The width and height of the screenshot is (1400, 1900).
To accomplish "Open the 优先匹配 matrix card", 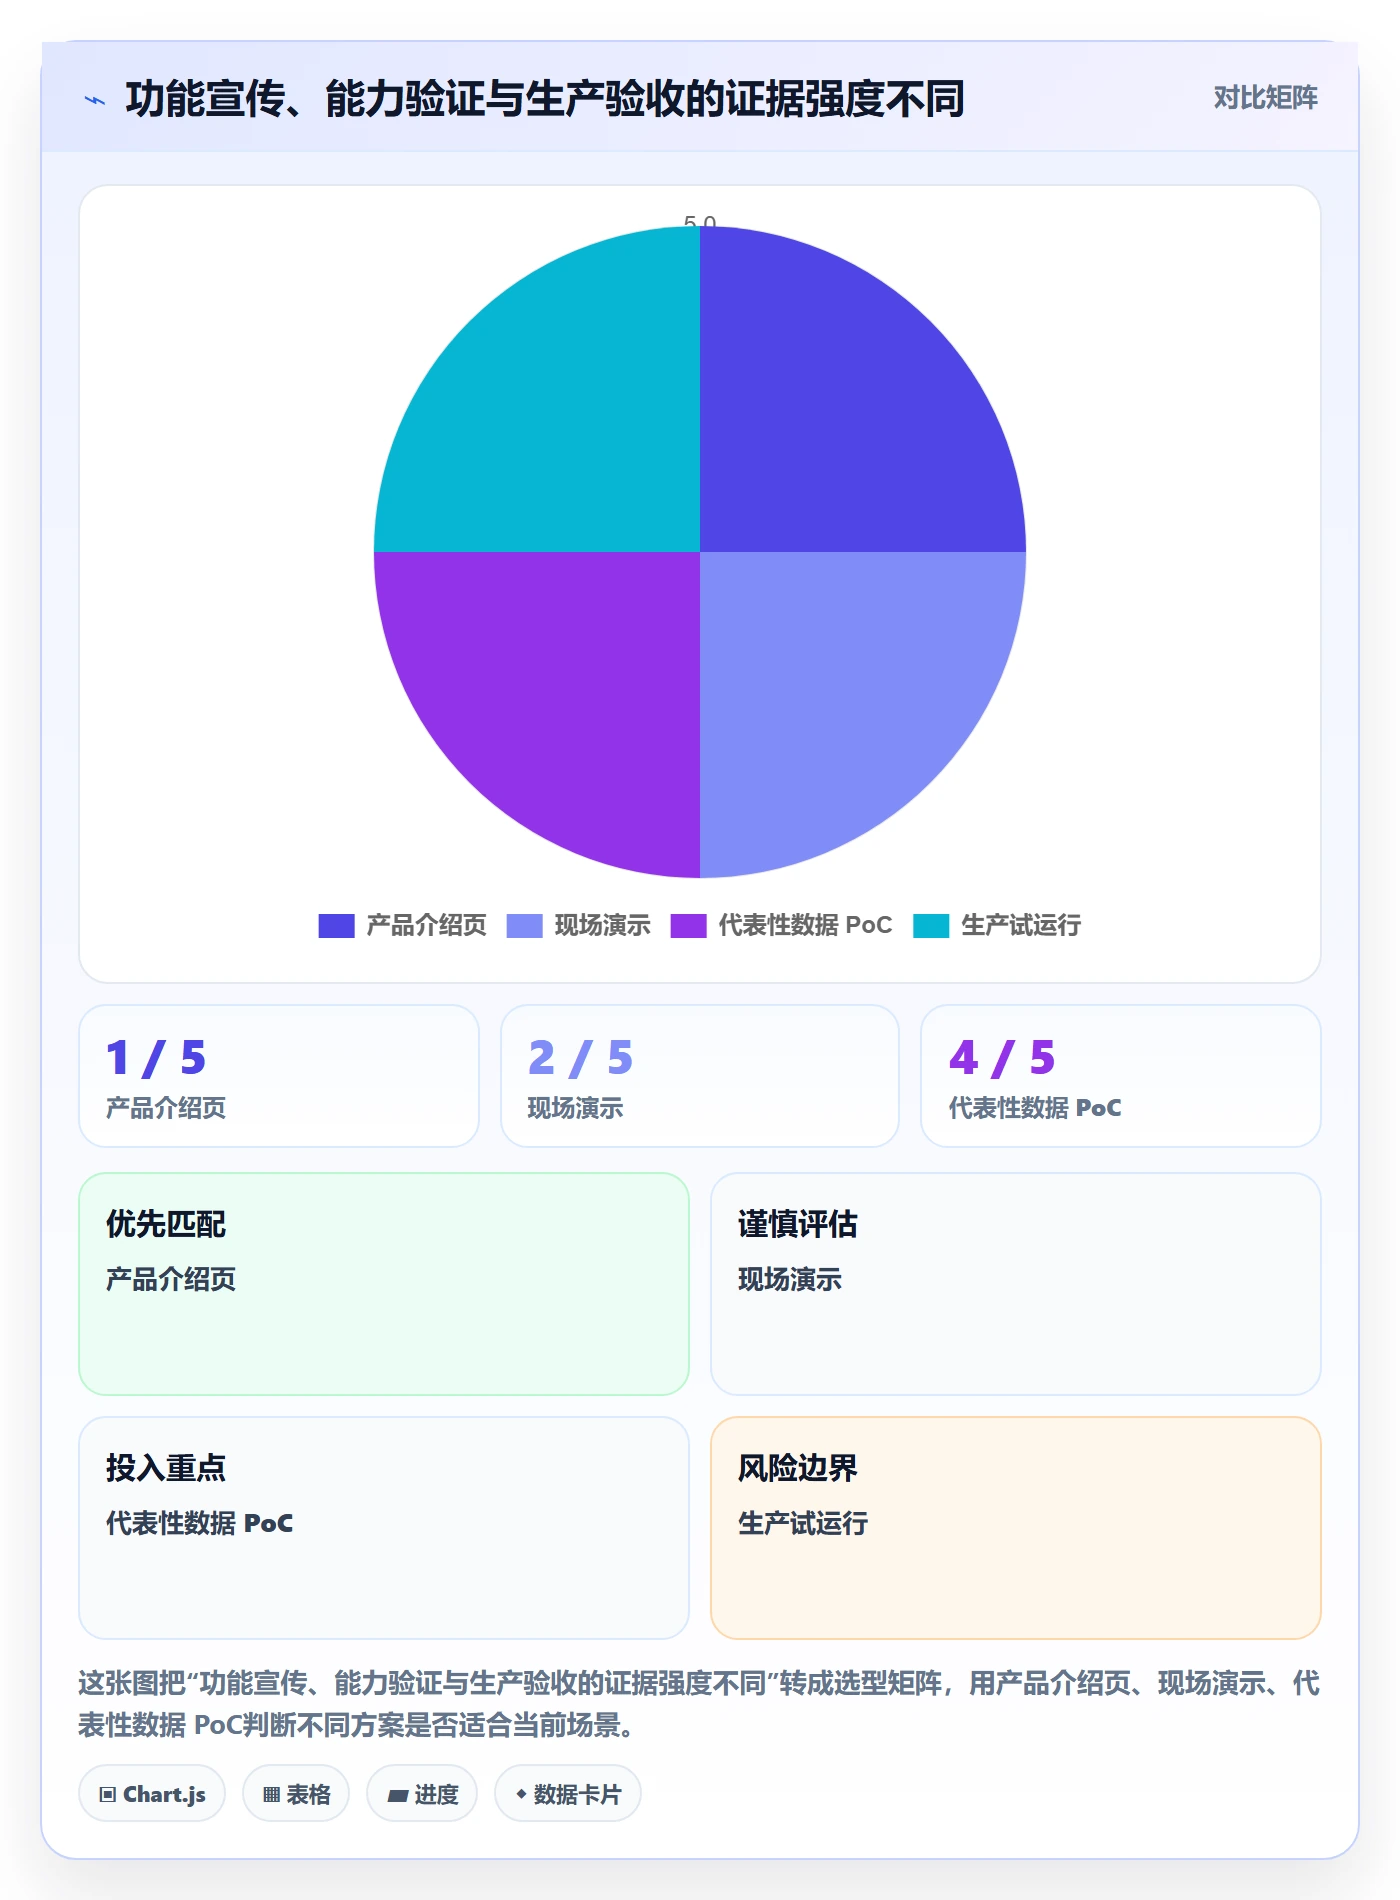I will pos(384,1284).
